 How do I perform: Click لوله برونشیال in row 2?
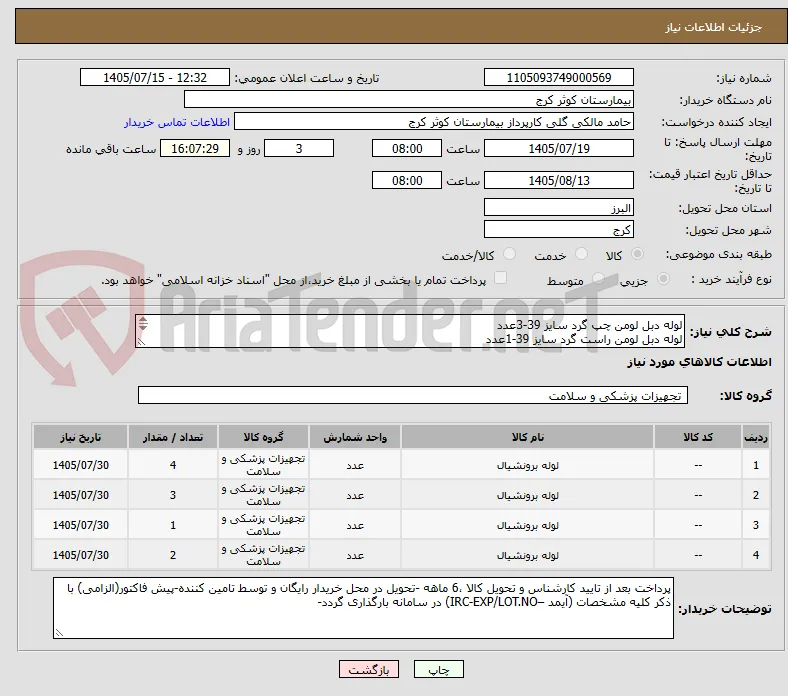(x=527, y=495)
